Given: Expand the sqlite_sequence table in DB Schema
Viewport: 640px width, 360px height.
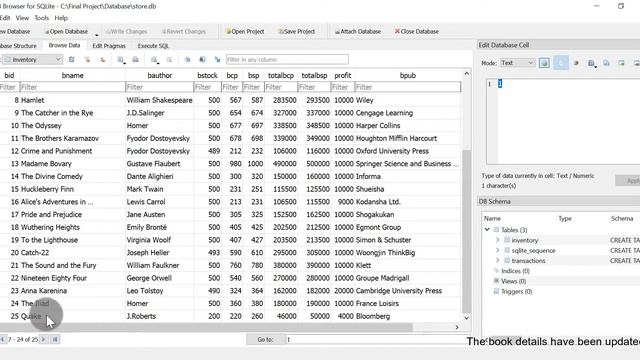Looking at the screenshot, I should [498, 250].
